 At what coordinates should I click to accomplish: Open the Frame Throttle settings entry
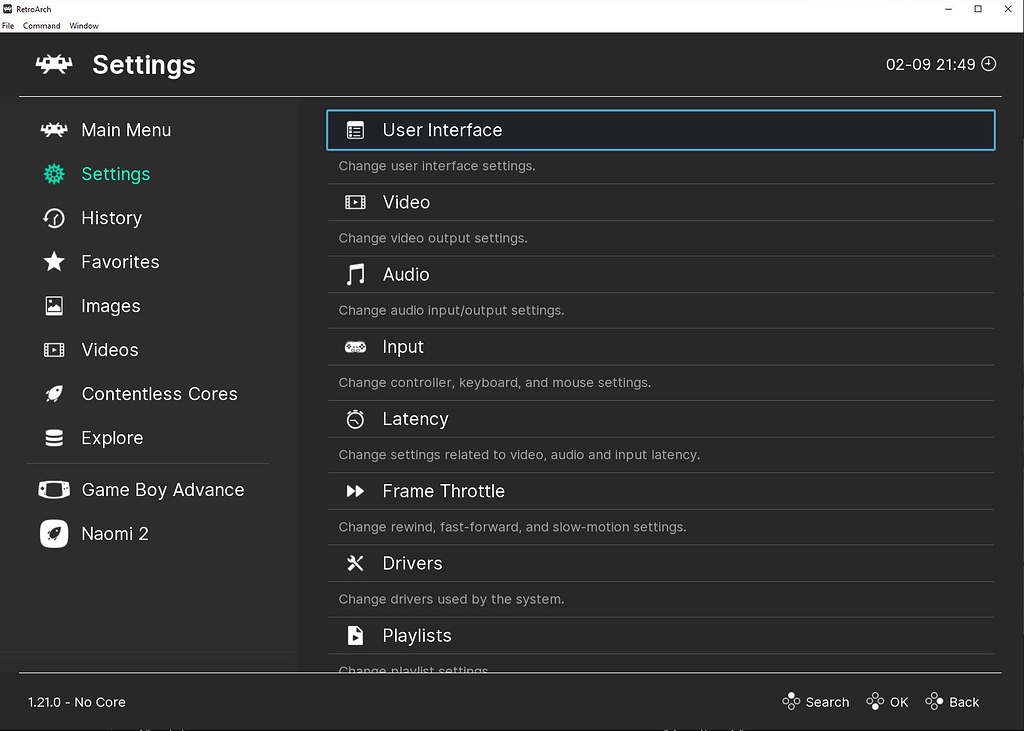click(661, 491)
